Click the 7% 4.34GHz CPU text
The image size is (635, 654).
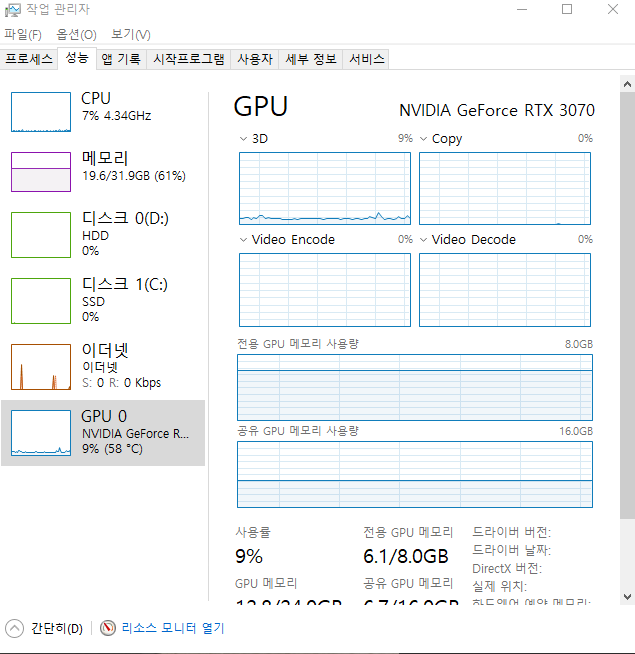pos(117,116)
